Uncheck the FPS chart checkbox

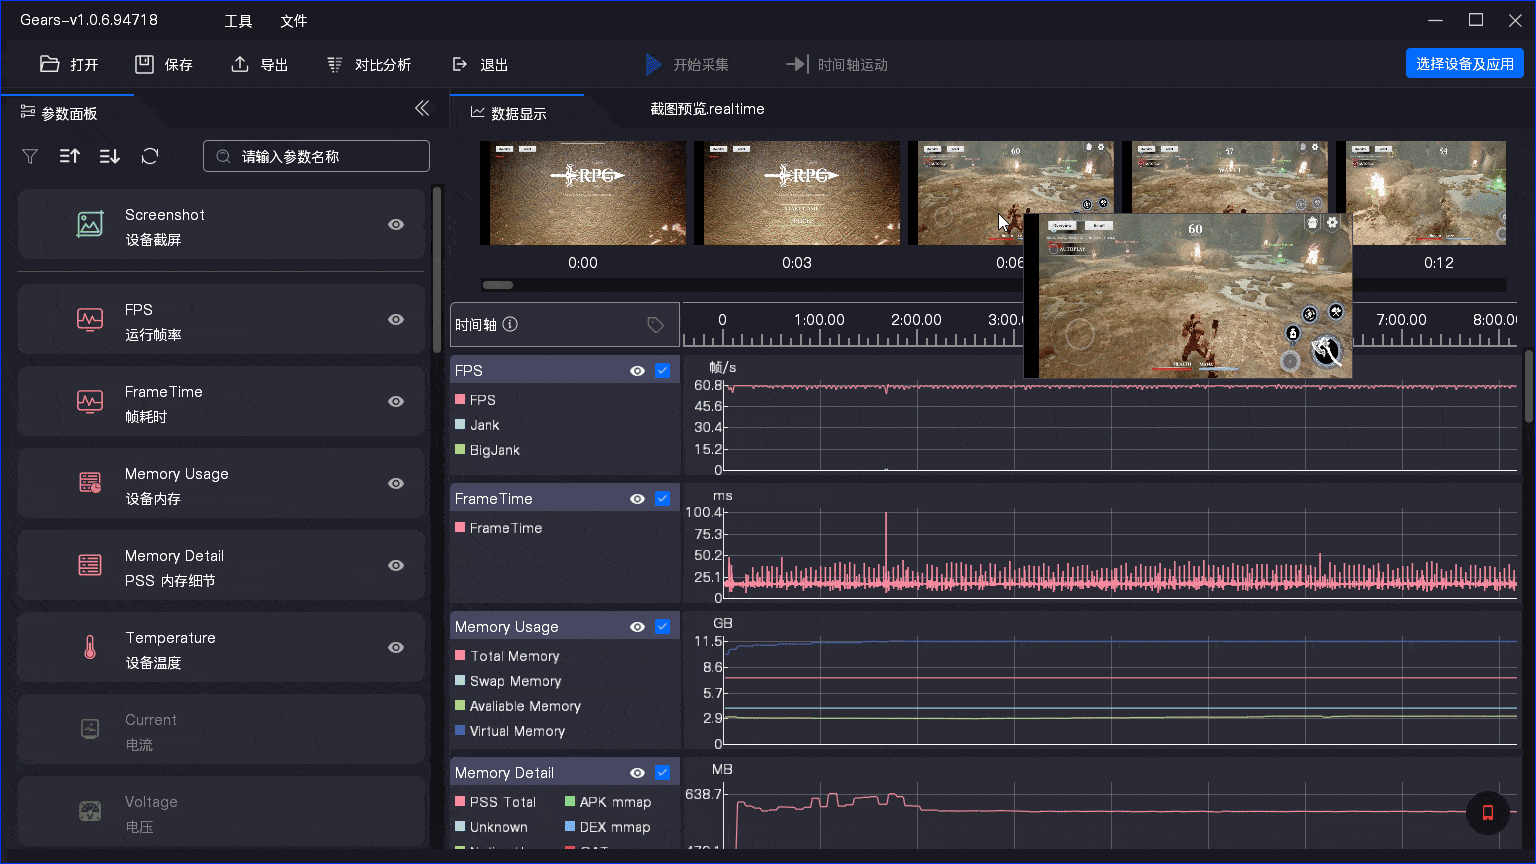coord(662,370)
